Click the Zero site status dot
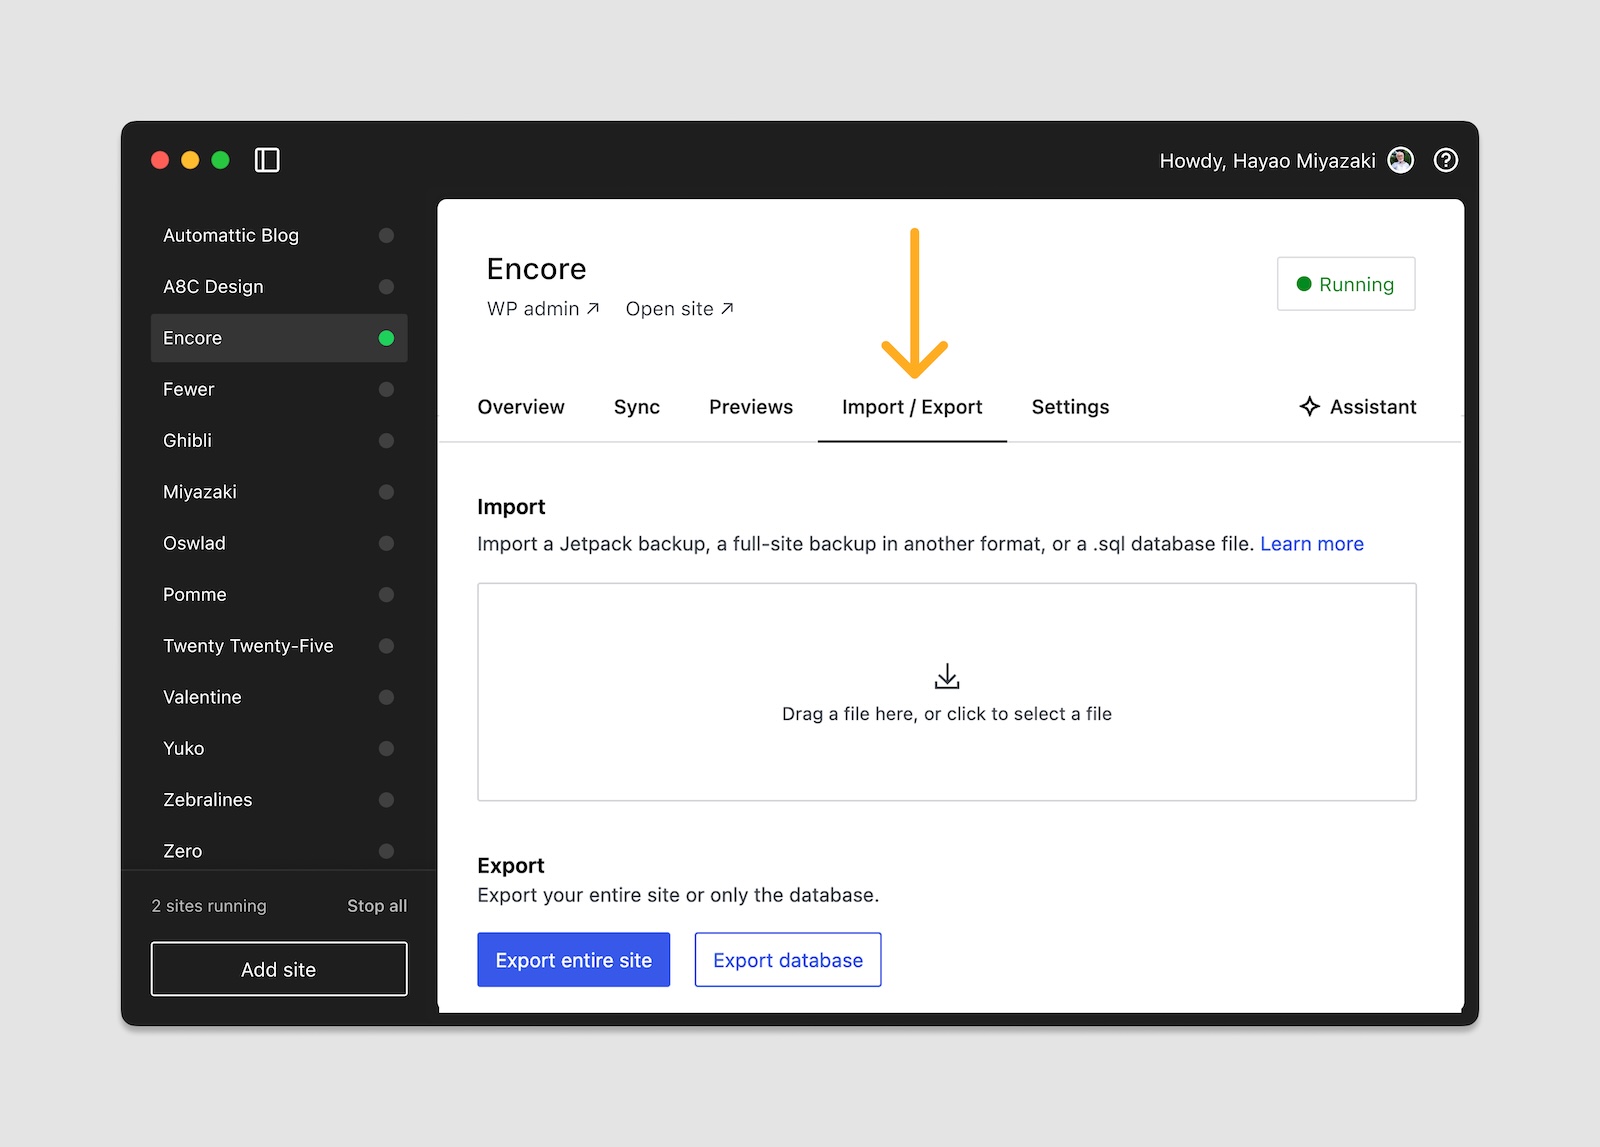1600x1147 pixels. tap(386, 851)
